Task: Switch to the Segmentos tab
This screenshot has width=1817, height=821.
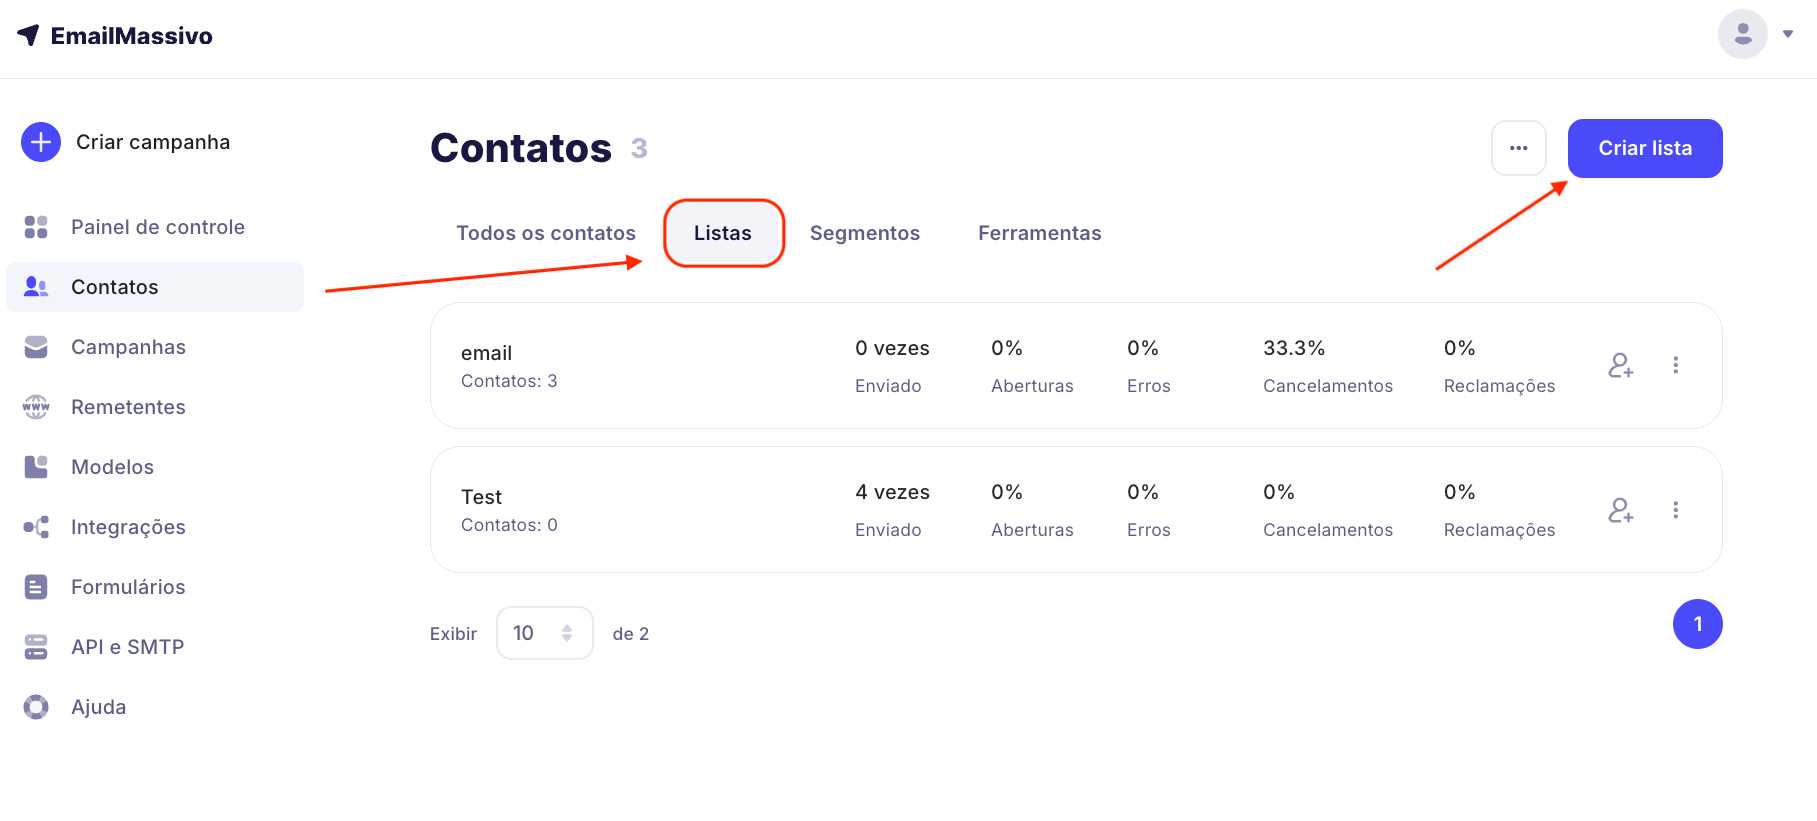Action: [x=864, y=233]
